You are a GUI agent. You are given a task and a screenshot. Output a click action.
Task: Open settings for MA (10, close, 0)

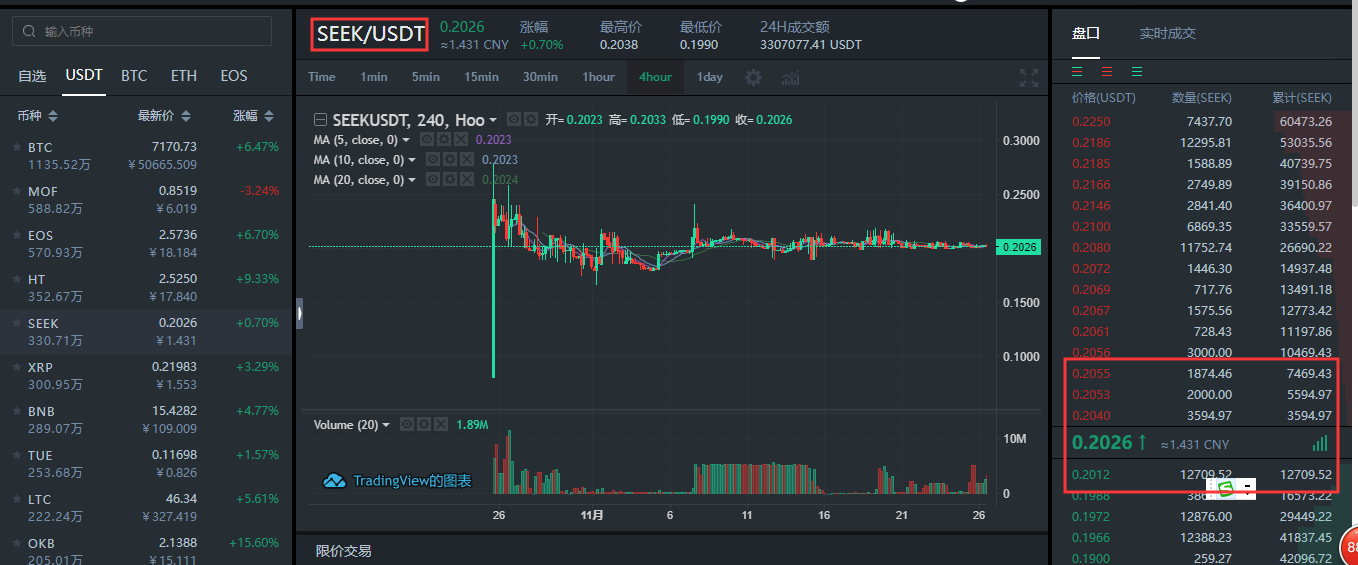pos(449,160)
